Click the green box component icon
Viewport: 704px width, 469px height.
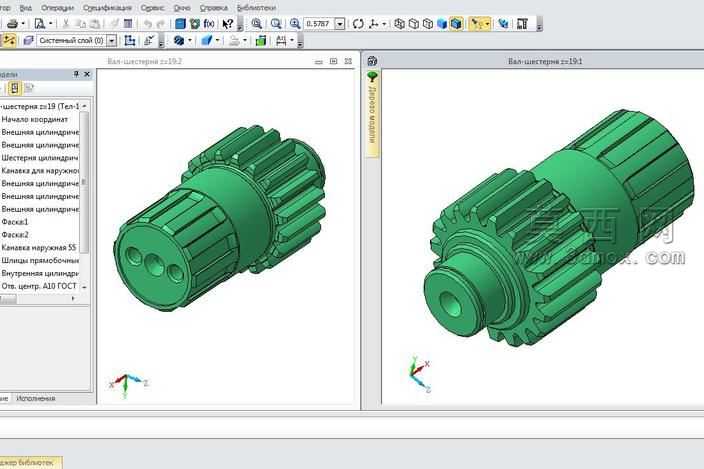[261, 41]
